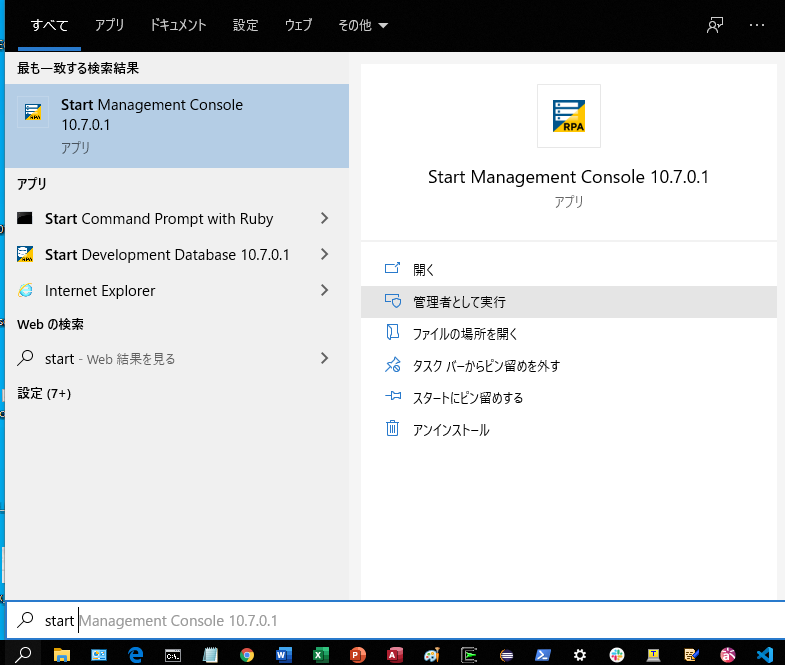Expand Start Development Database result arrow
This screenshot has width=785, height=665.
coord(324,254)
